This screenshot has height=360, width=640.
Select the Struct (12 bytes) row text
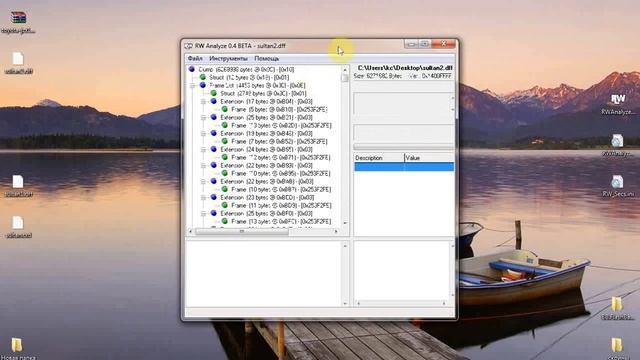coord(249,77)
